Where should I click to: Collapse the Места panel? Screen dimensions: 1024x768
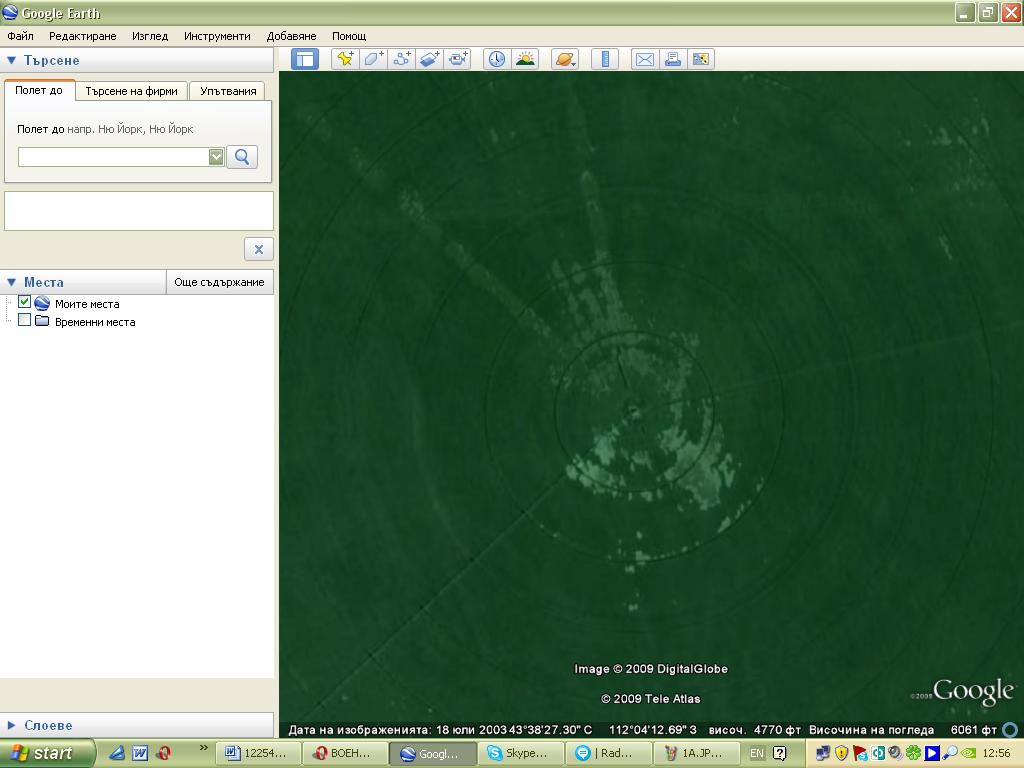11,282
